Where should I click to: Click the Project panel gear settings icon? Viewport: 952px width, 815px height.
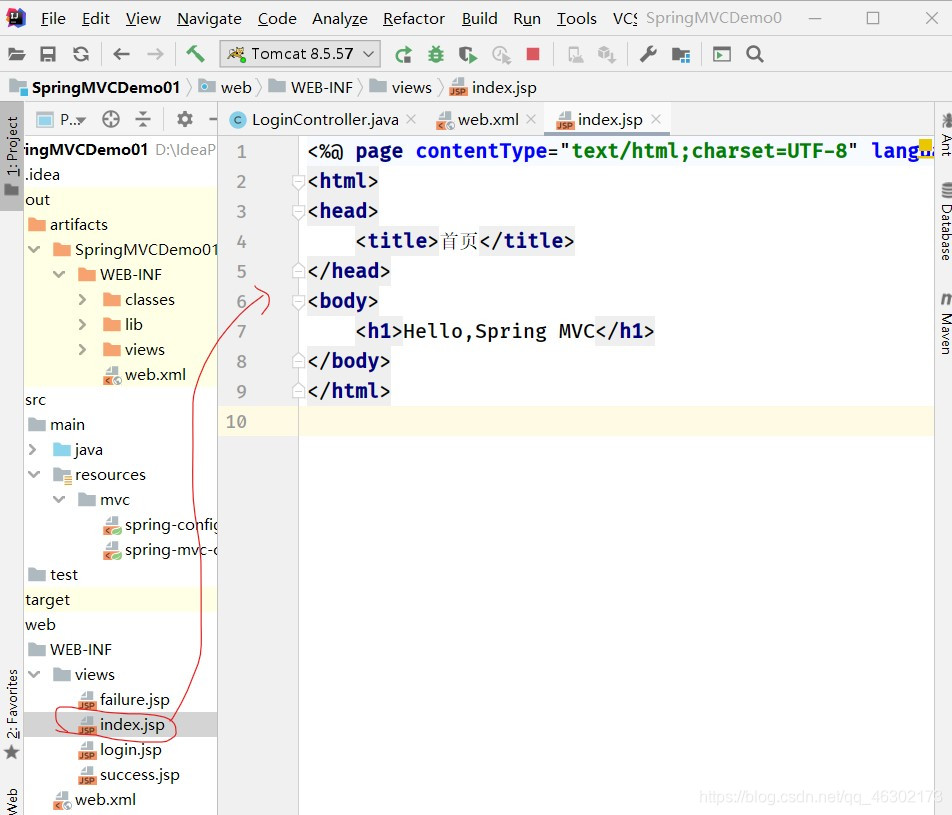coord(185,119)
